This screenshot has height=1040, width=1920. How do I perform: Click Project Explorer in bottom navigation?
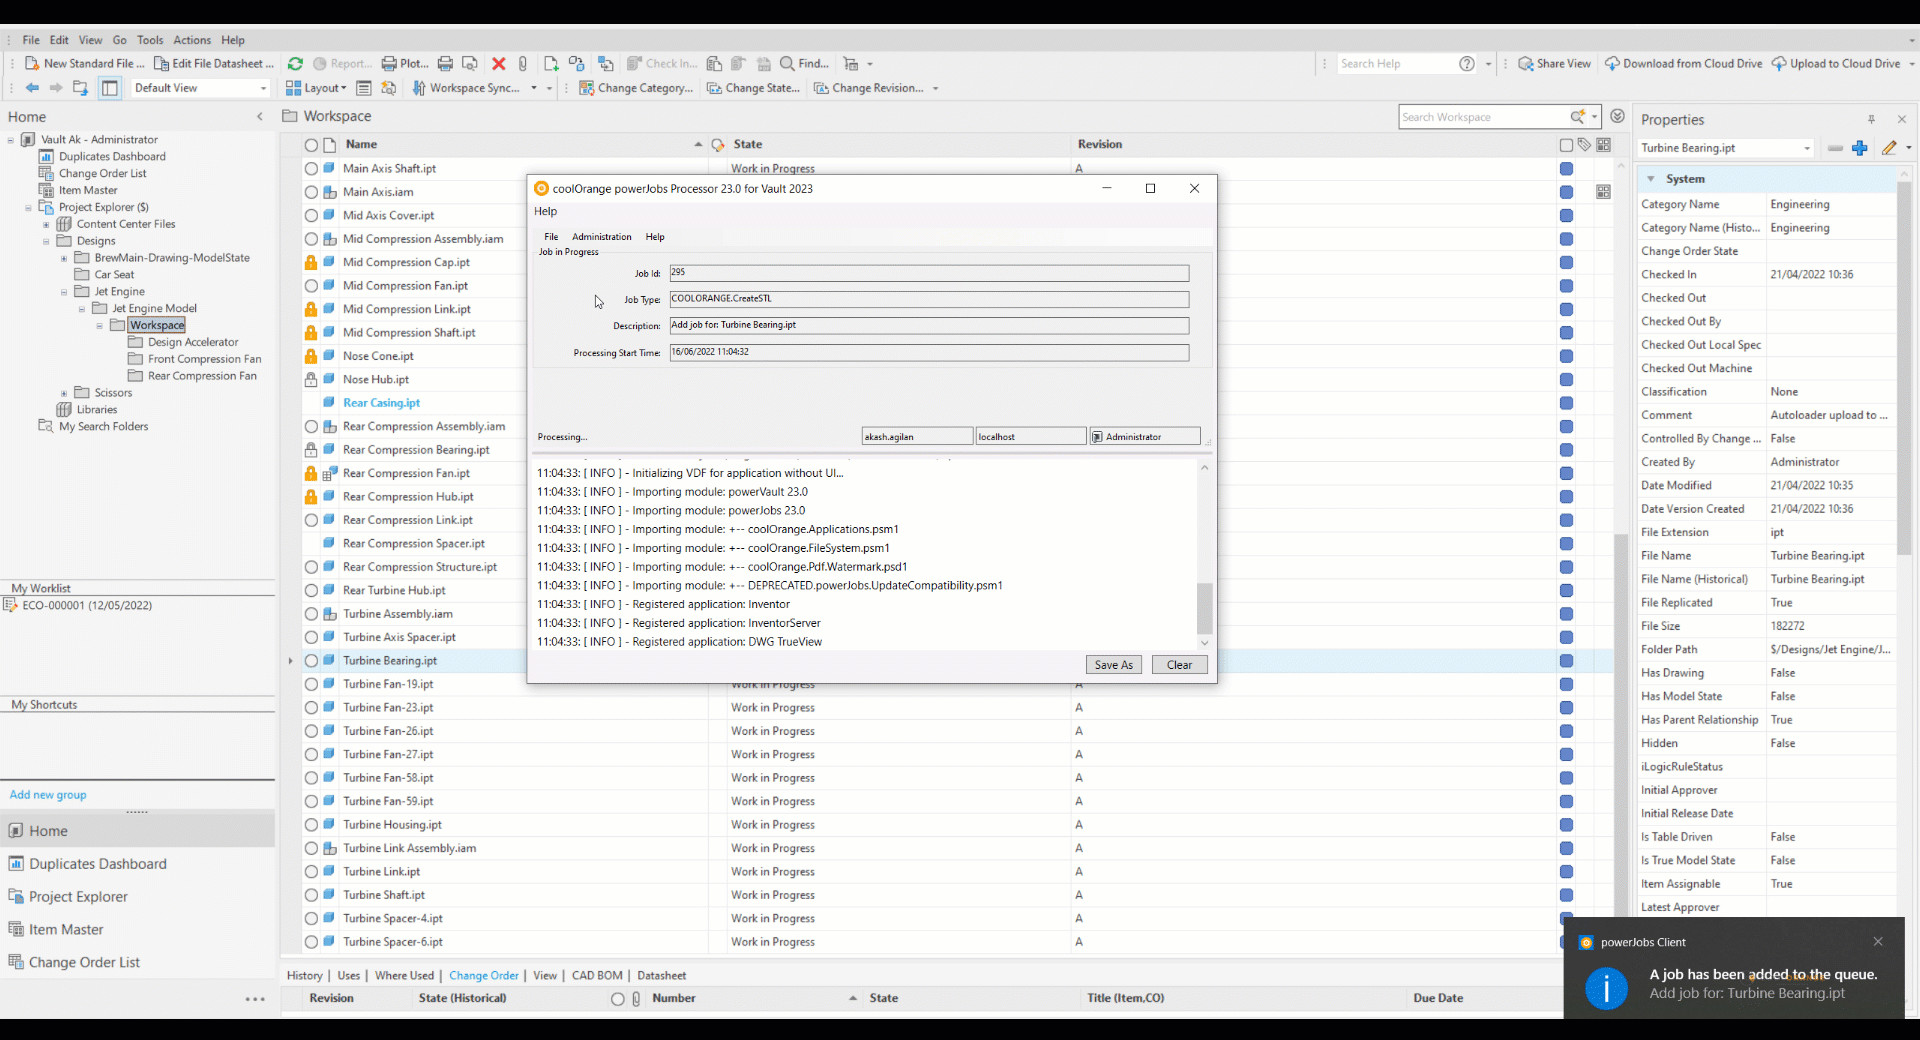(x=78, y=897)
